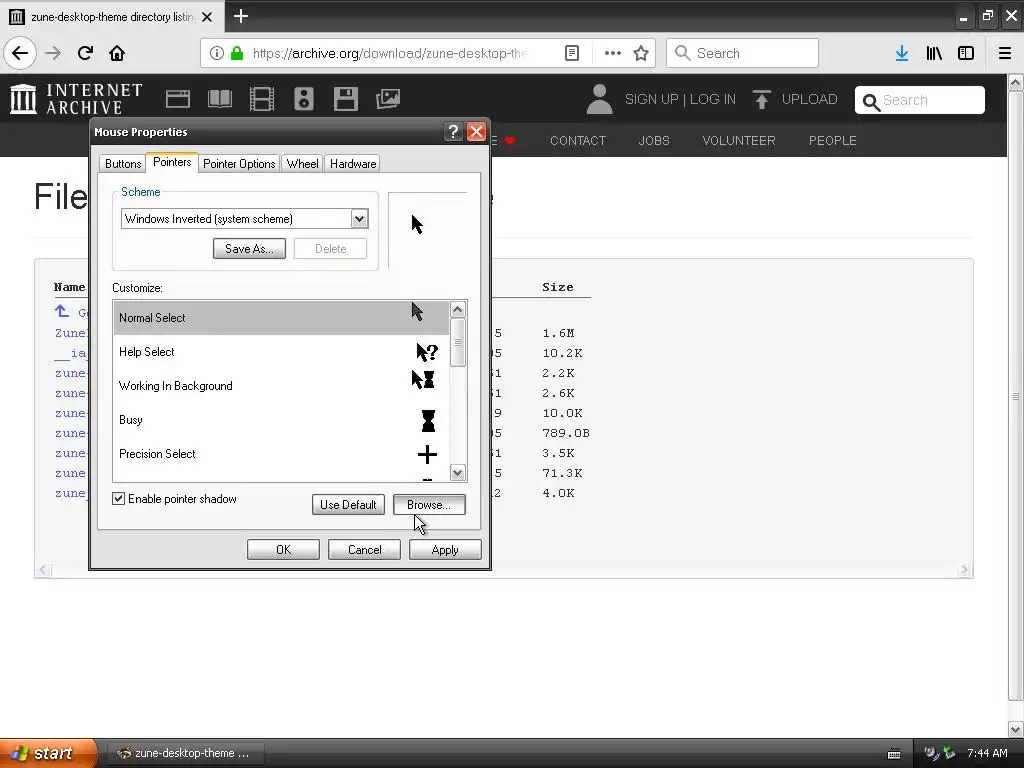
Task: Click SIGN UP link
Action: coord(651,99)
